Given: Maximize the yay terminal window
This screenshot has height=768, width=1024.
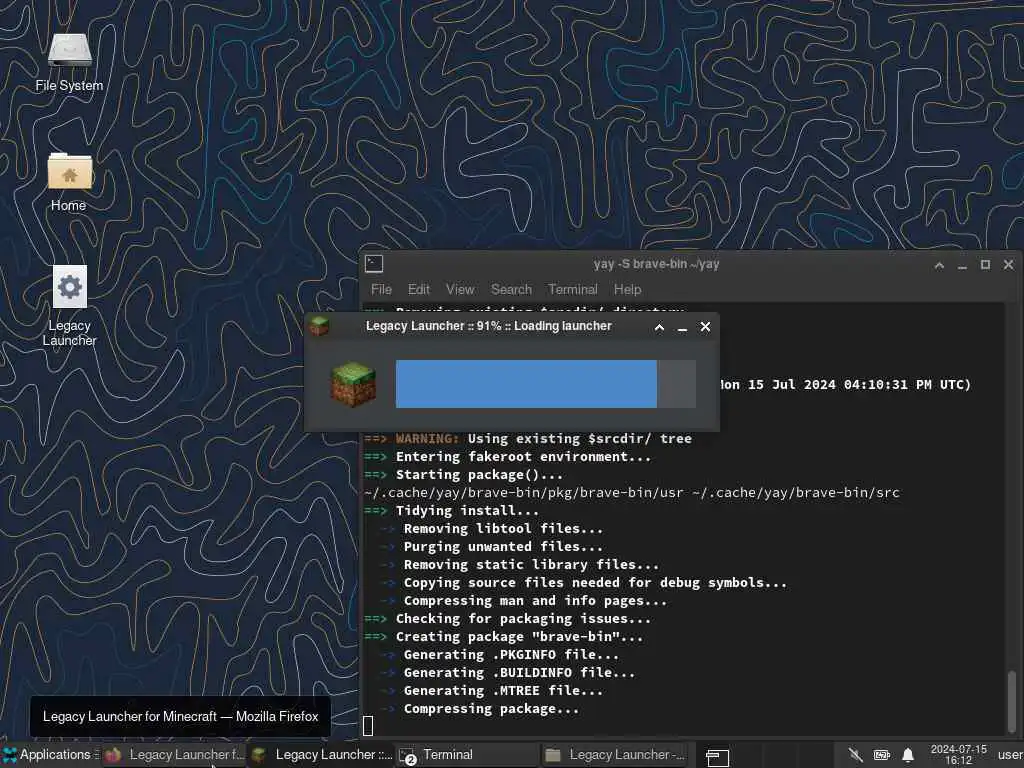Looking at the screenshot, I should pos(985,264).
